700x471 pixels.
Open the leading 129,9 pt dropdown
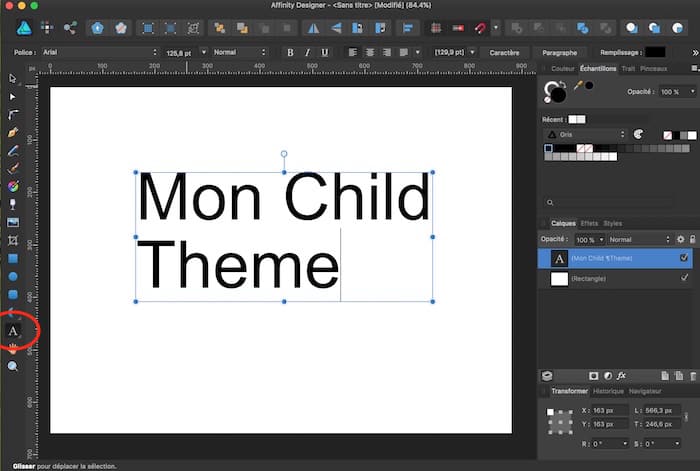tap(472, 52)
